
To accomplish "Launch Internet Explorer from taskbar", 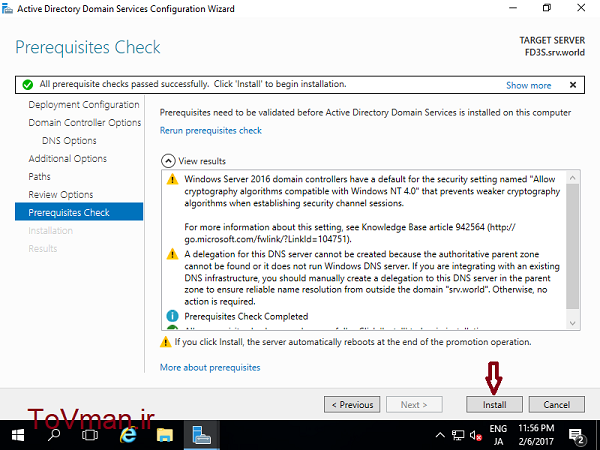I will 128,435.
